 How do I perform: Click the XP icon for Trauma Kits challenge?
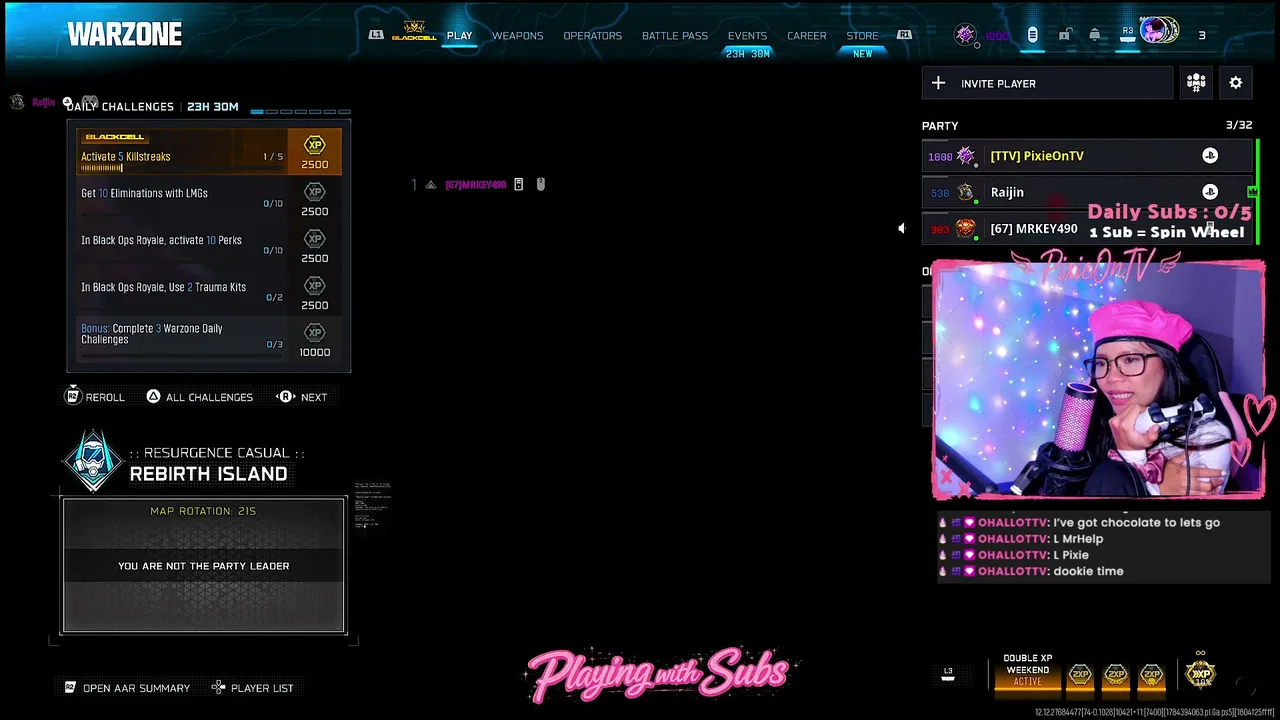(315, 286)
